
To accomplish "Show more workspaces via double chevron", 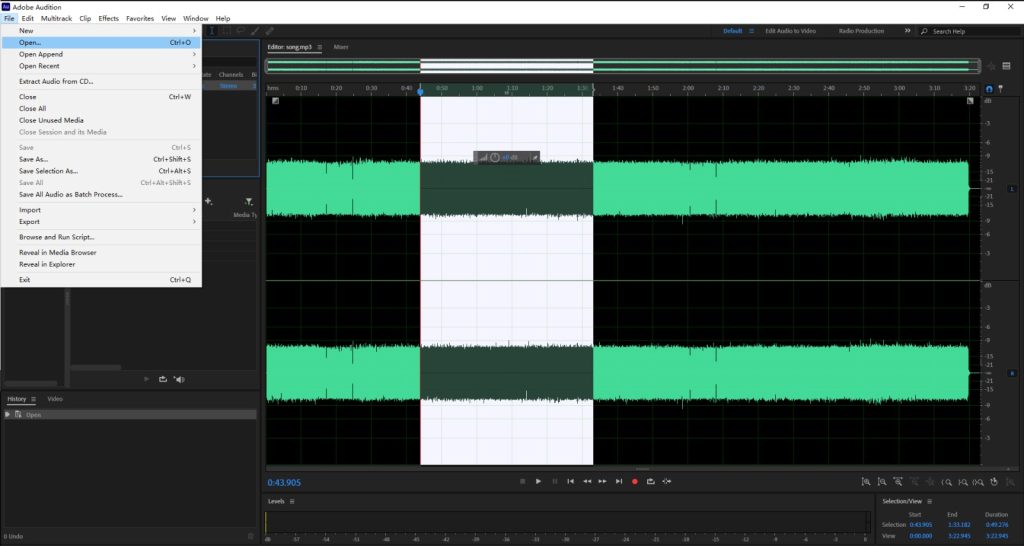I will tap(907, 31).
